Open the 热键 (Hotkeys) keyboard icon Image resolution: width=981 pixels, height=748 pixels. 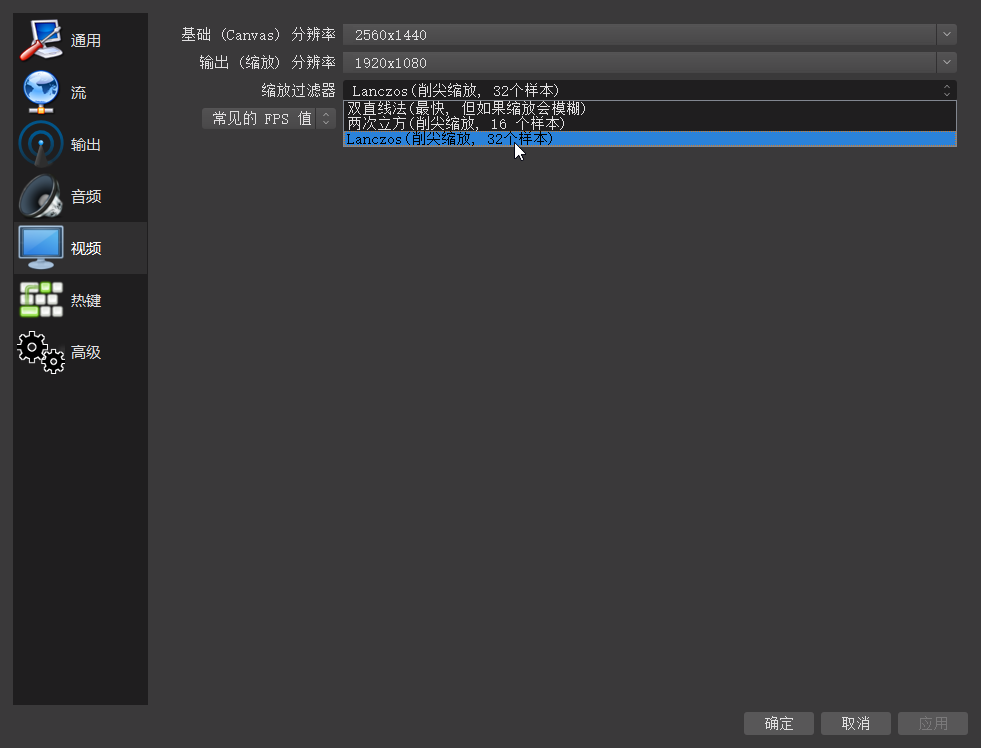pyautogui.click(x=41, y=300)
